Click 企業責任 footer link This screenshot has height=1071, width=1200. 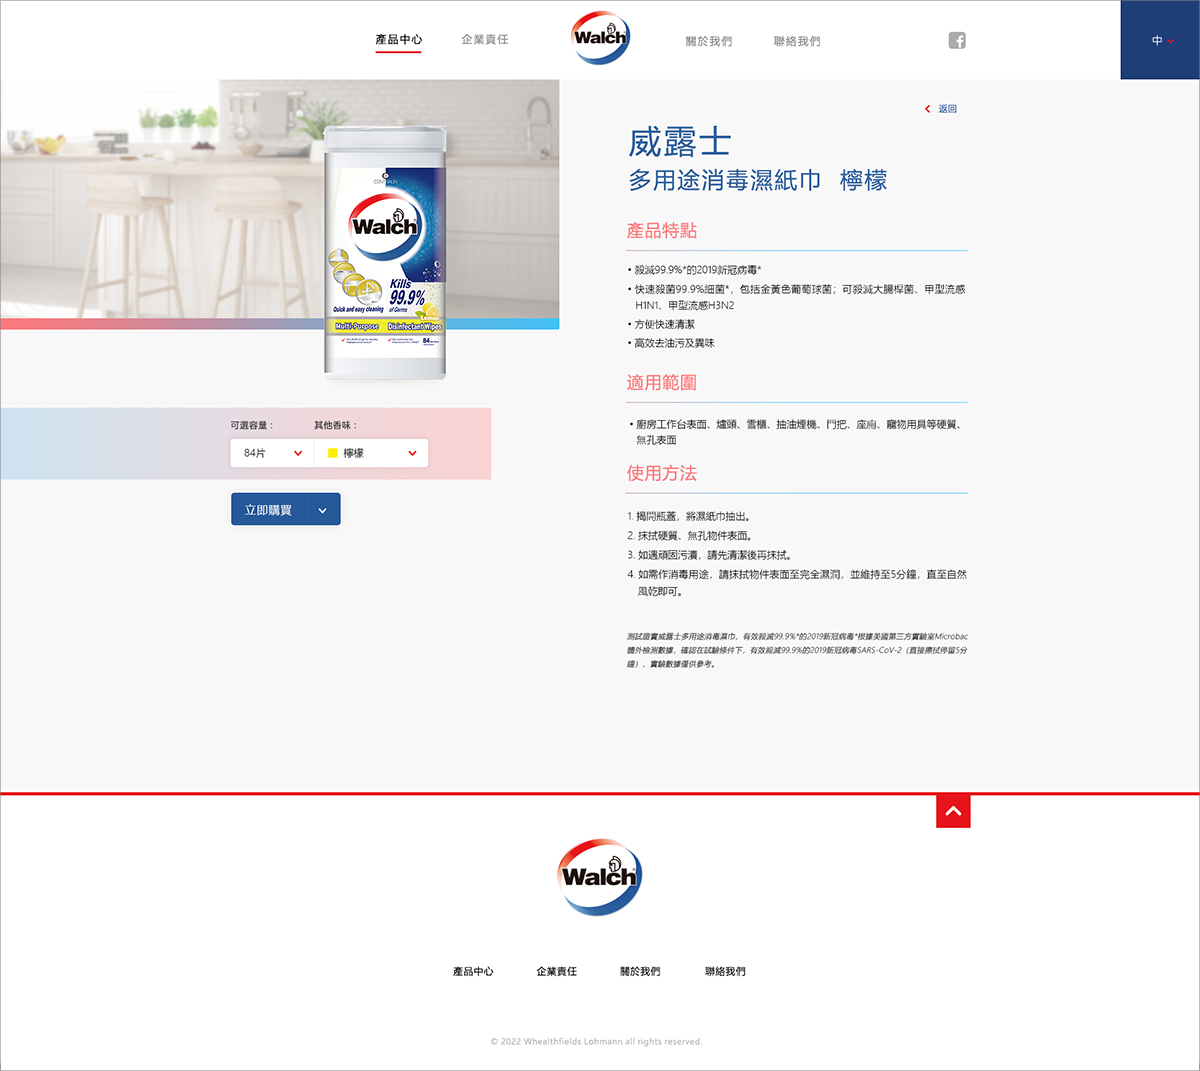point(556,972)
